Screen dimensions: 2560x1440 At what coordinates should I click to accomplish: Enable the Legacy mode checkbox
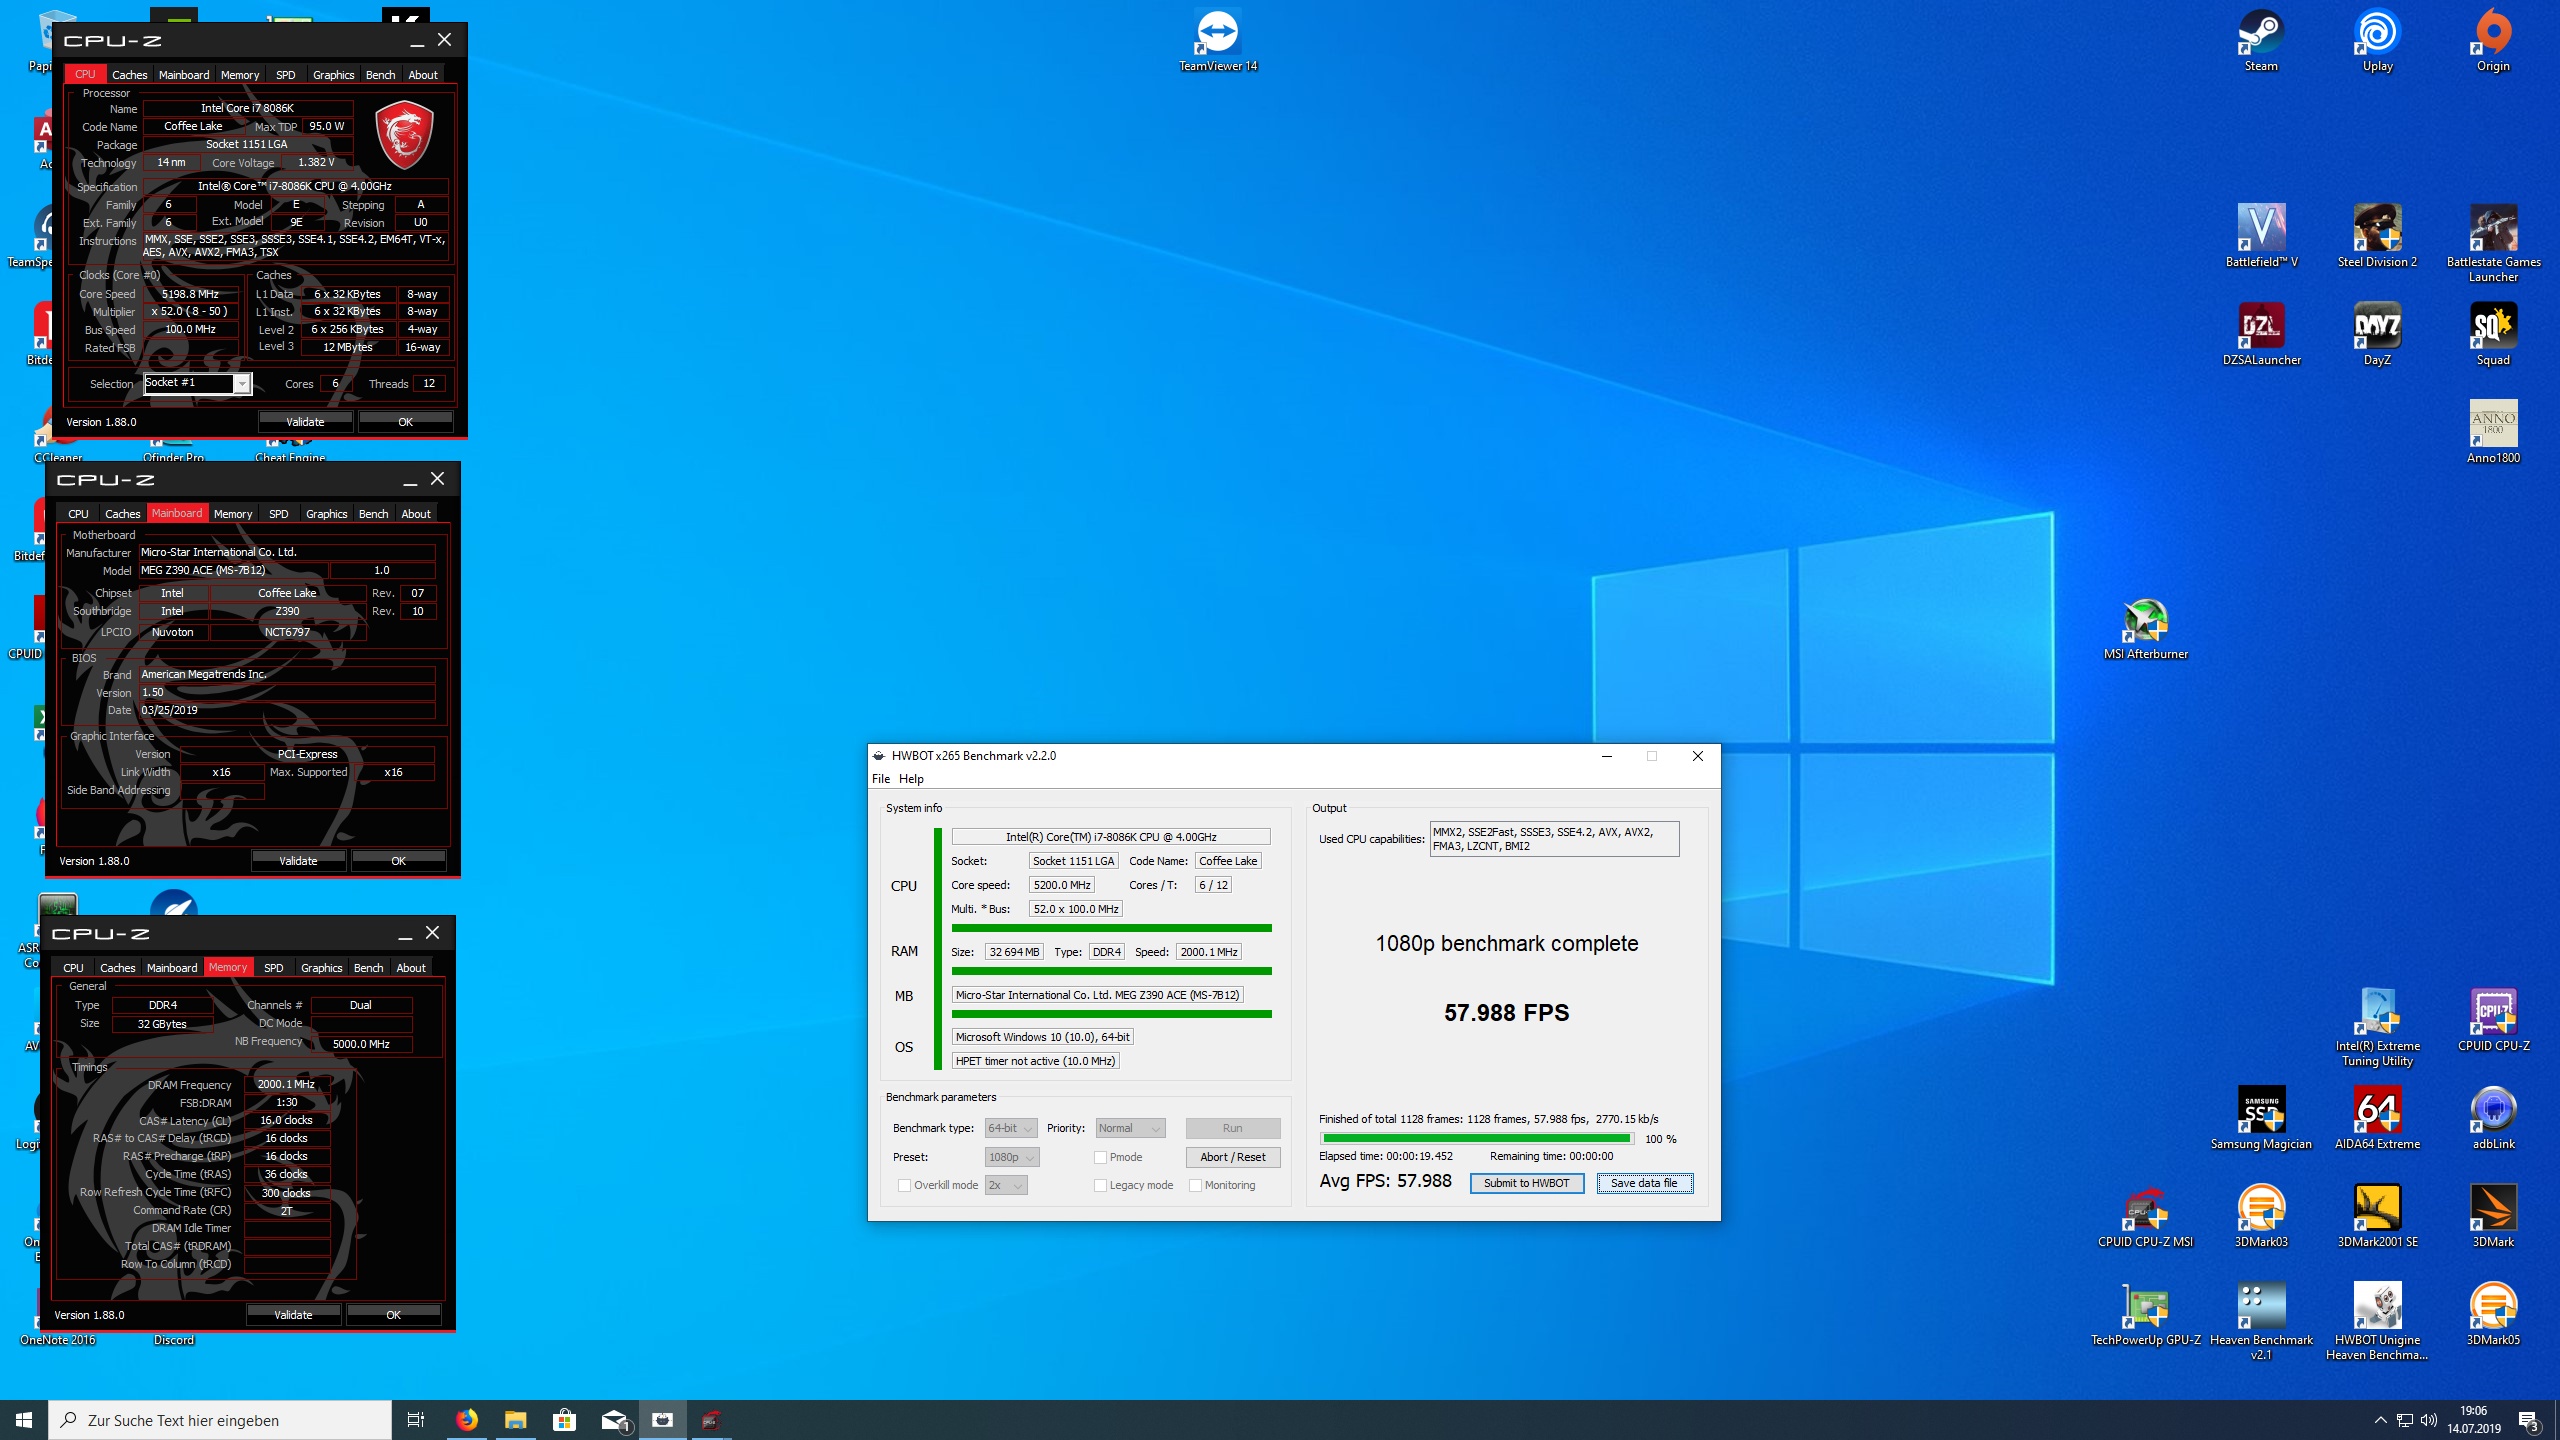1100,1185
